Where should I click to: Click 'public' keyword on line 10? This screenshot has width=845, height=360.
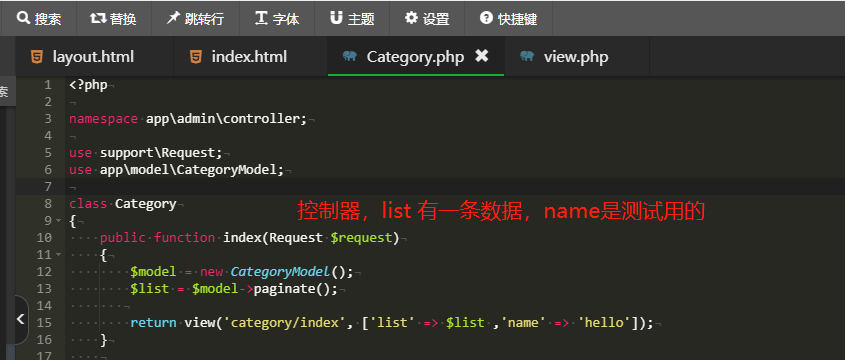pyautogui.click(x=122, y=238)
